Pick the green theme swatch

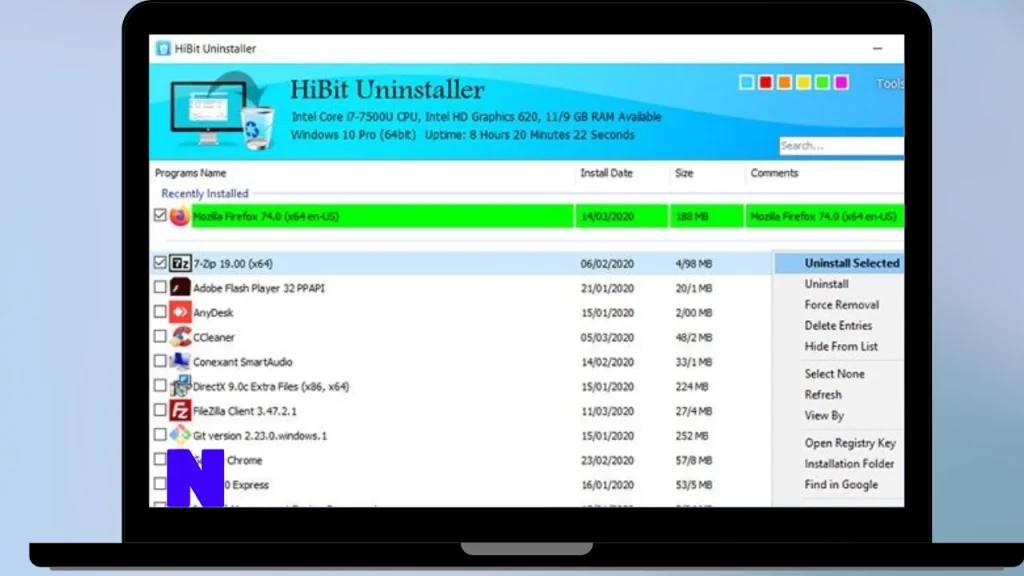[822, 82]
